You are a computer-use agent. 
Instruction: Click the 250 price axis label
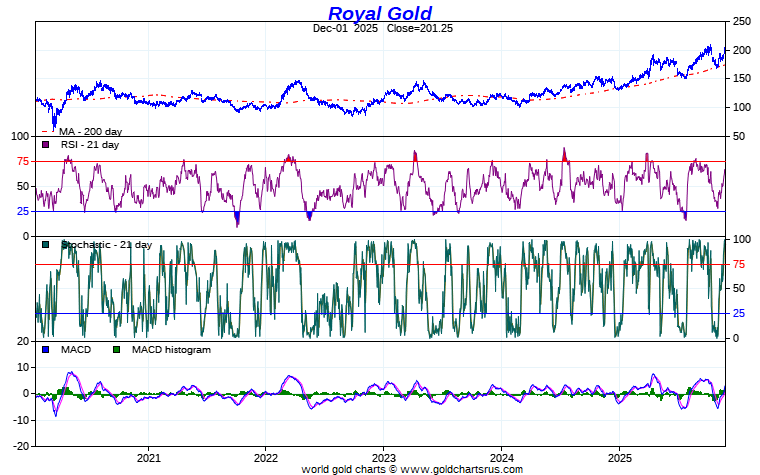741,21
